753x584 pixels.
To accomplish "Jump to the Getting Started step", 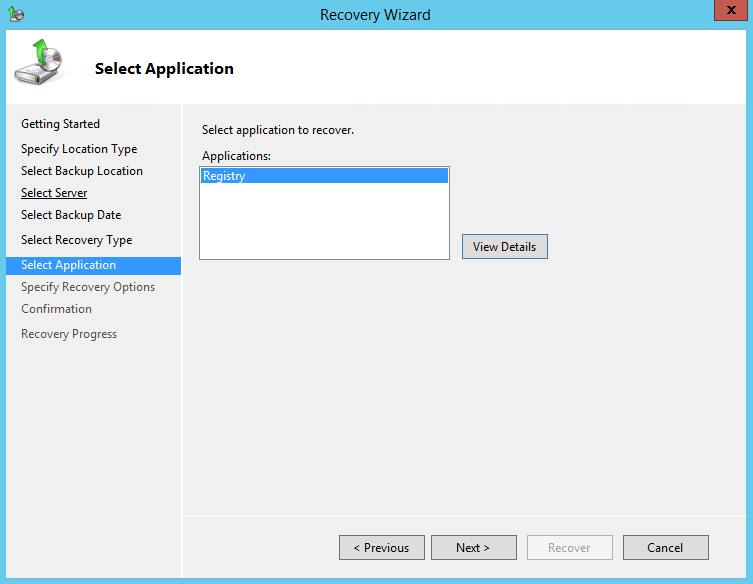I will click(x=61, y=124).
